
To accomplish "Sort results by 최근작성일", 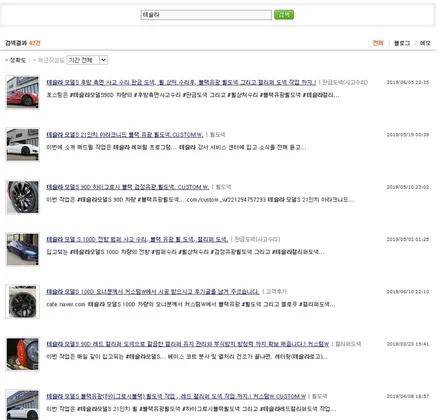I will tap(51, 60).
